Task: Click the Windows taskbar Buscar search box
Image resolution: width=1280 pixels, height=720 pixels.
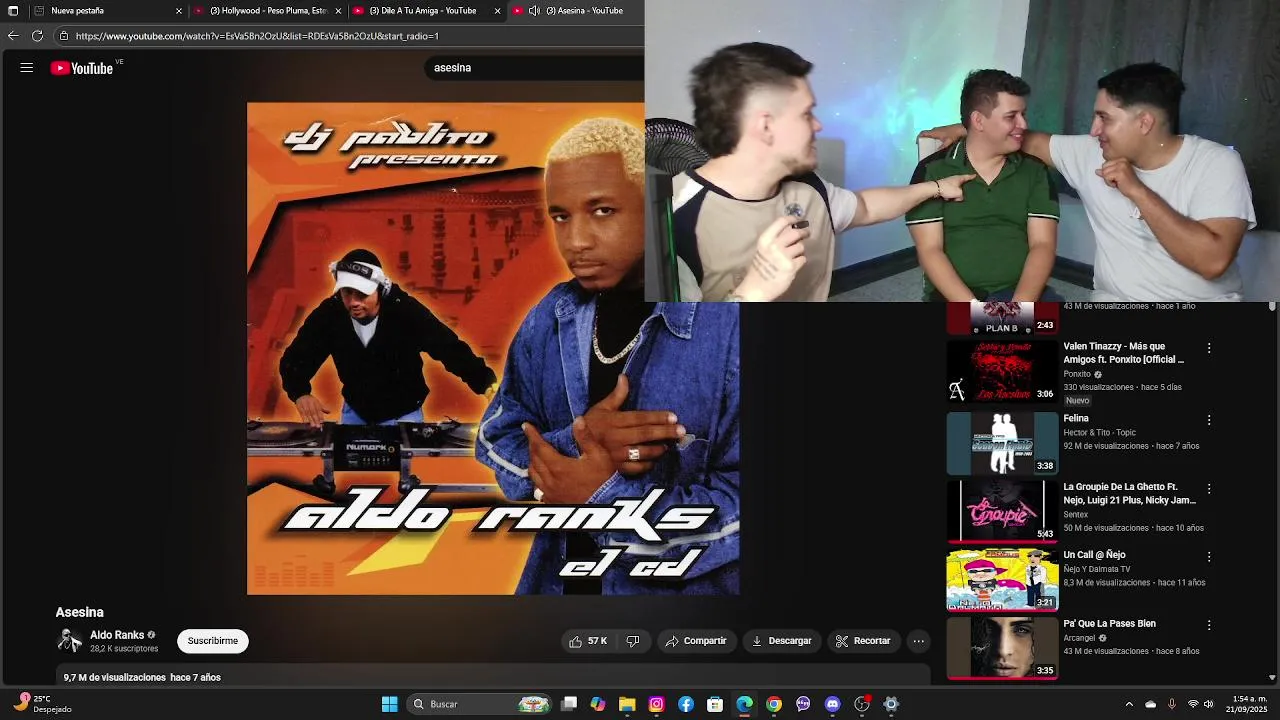Action: (477, 704)
